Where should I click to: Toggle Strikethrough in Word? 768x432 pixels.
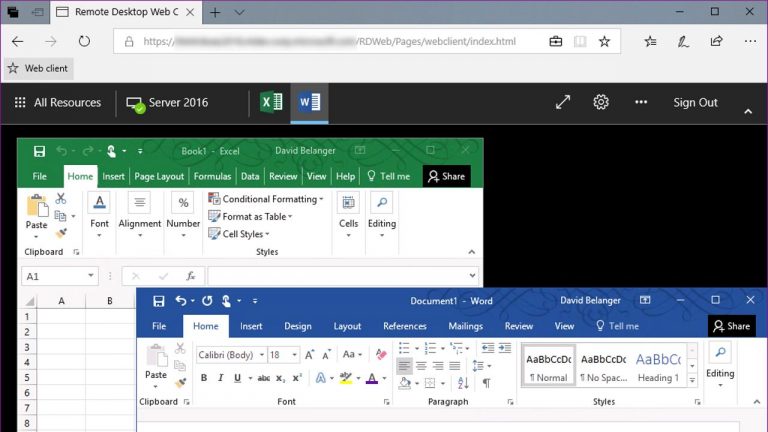(x=264, y=378)
